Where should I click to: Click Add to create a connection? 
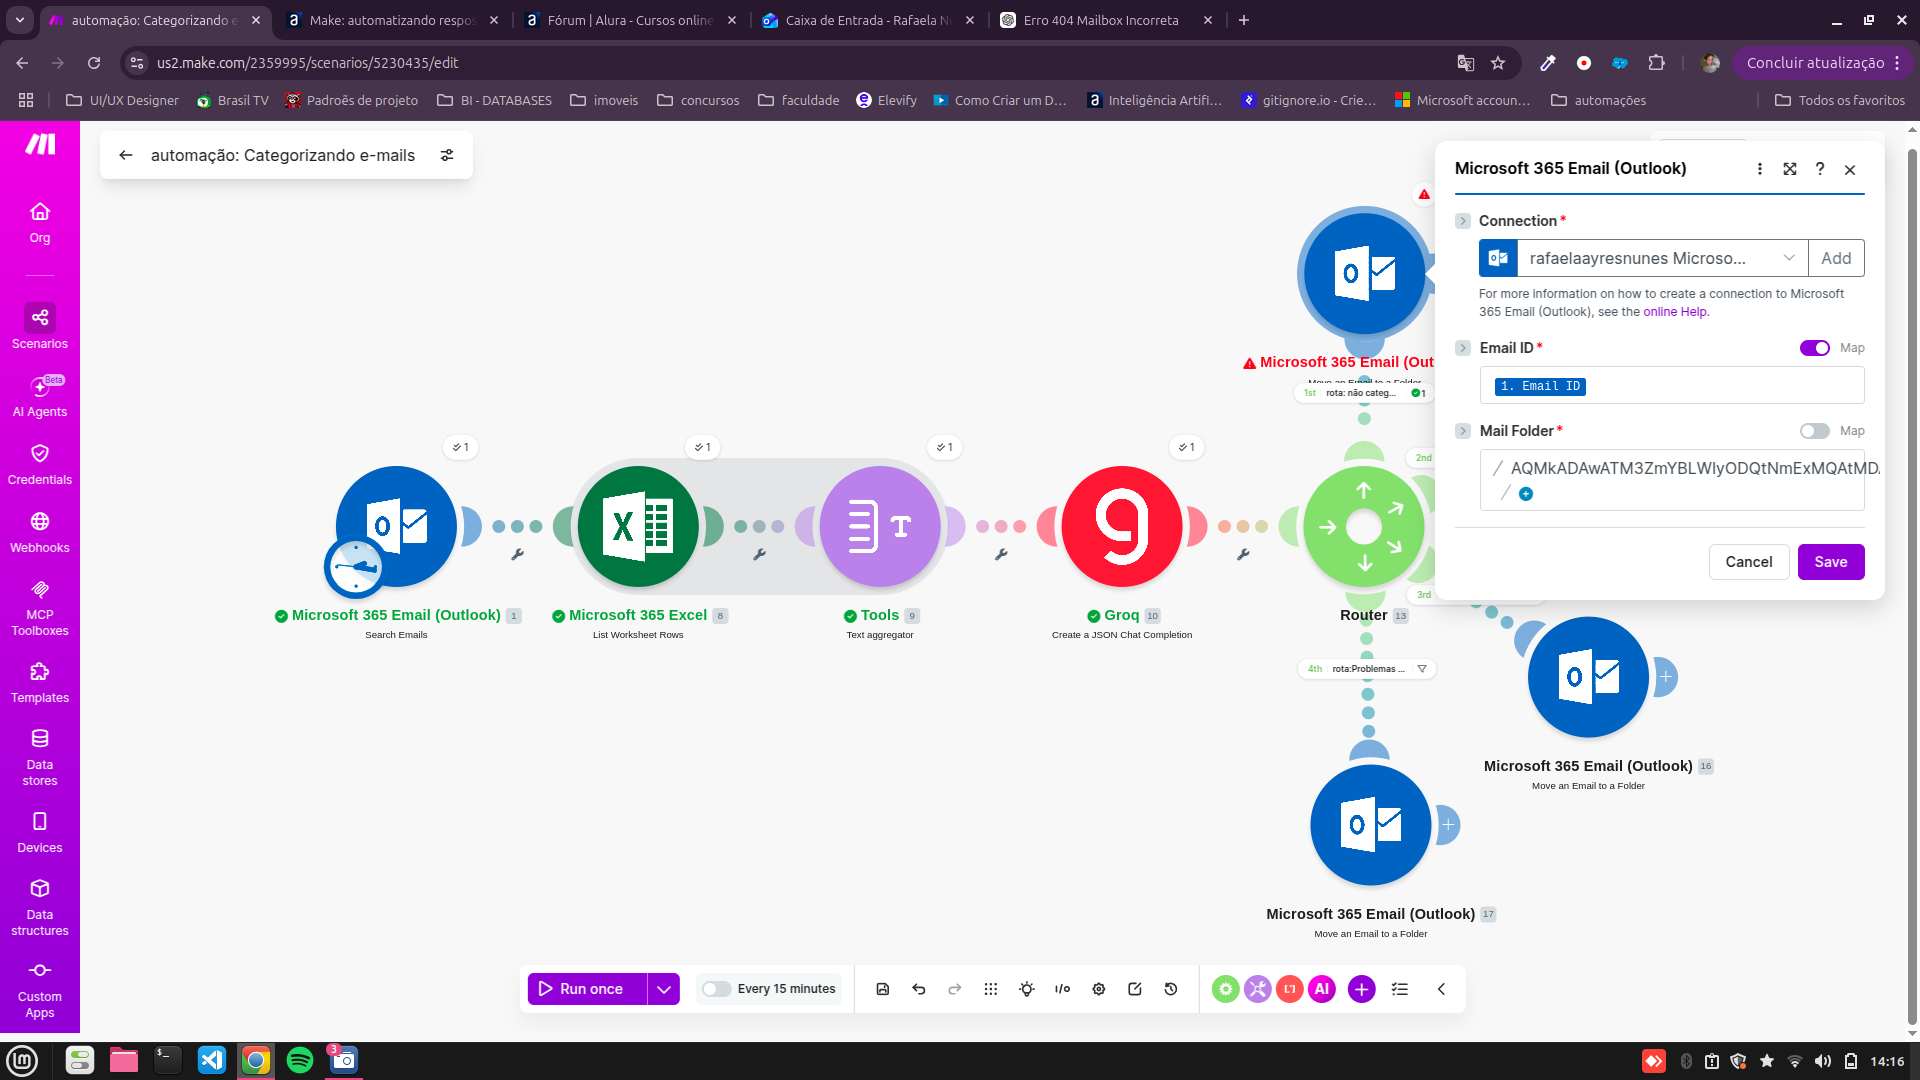click(1836, 258)
